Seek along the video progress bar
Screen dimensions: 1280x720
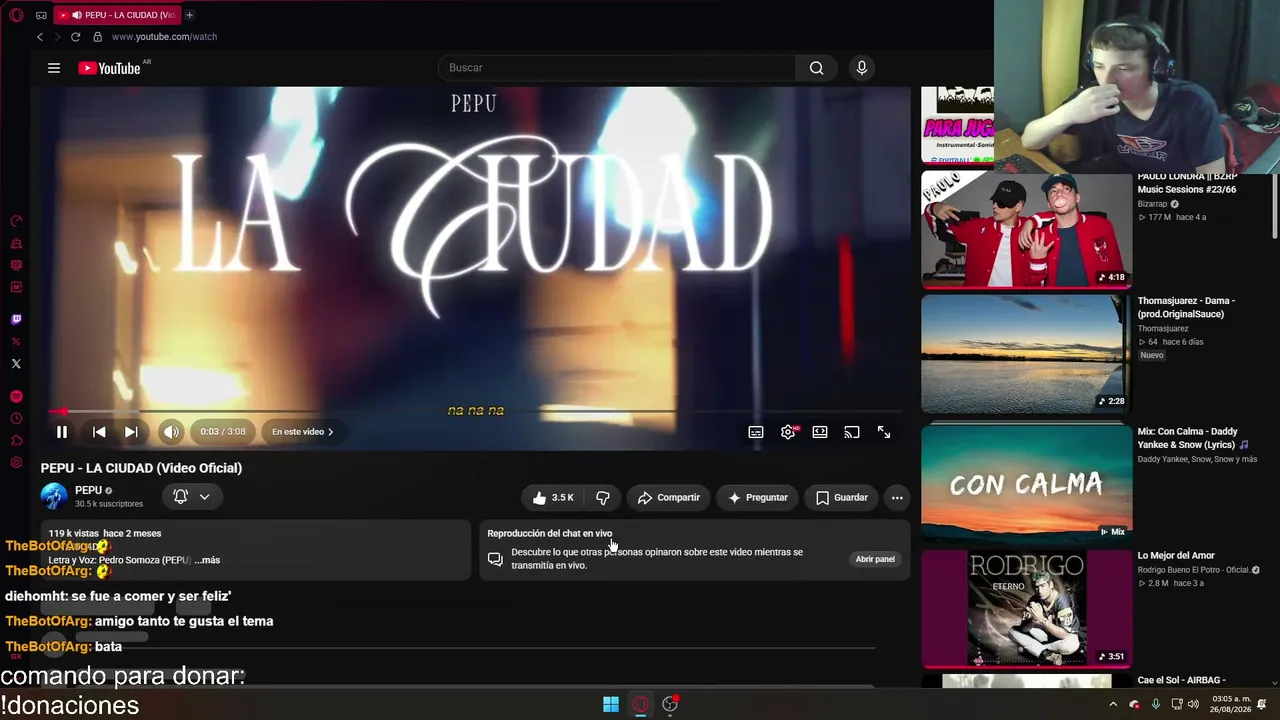point(476,411)
